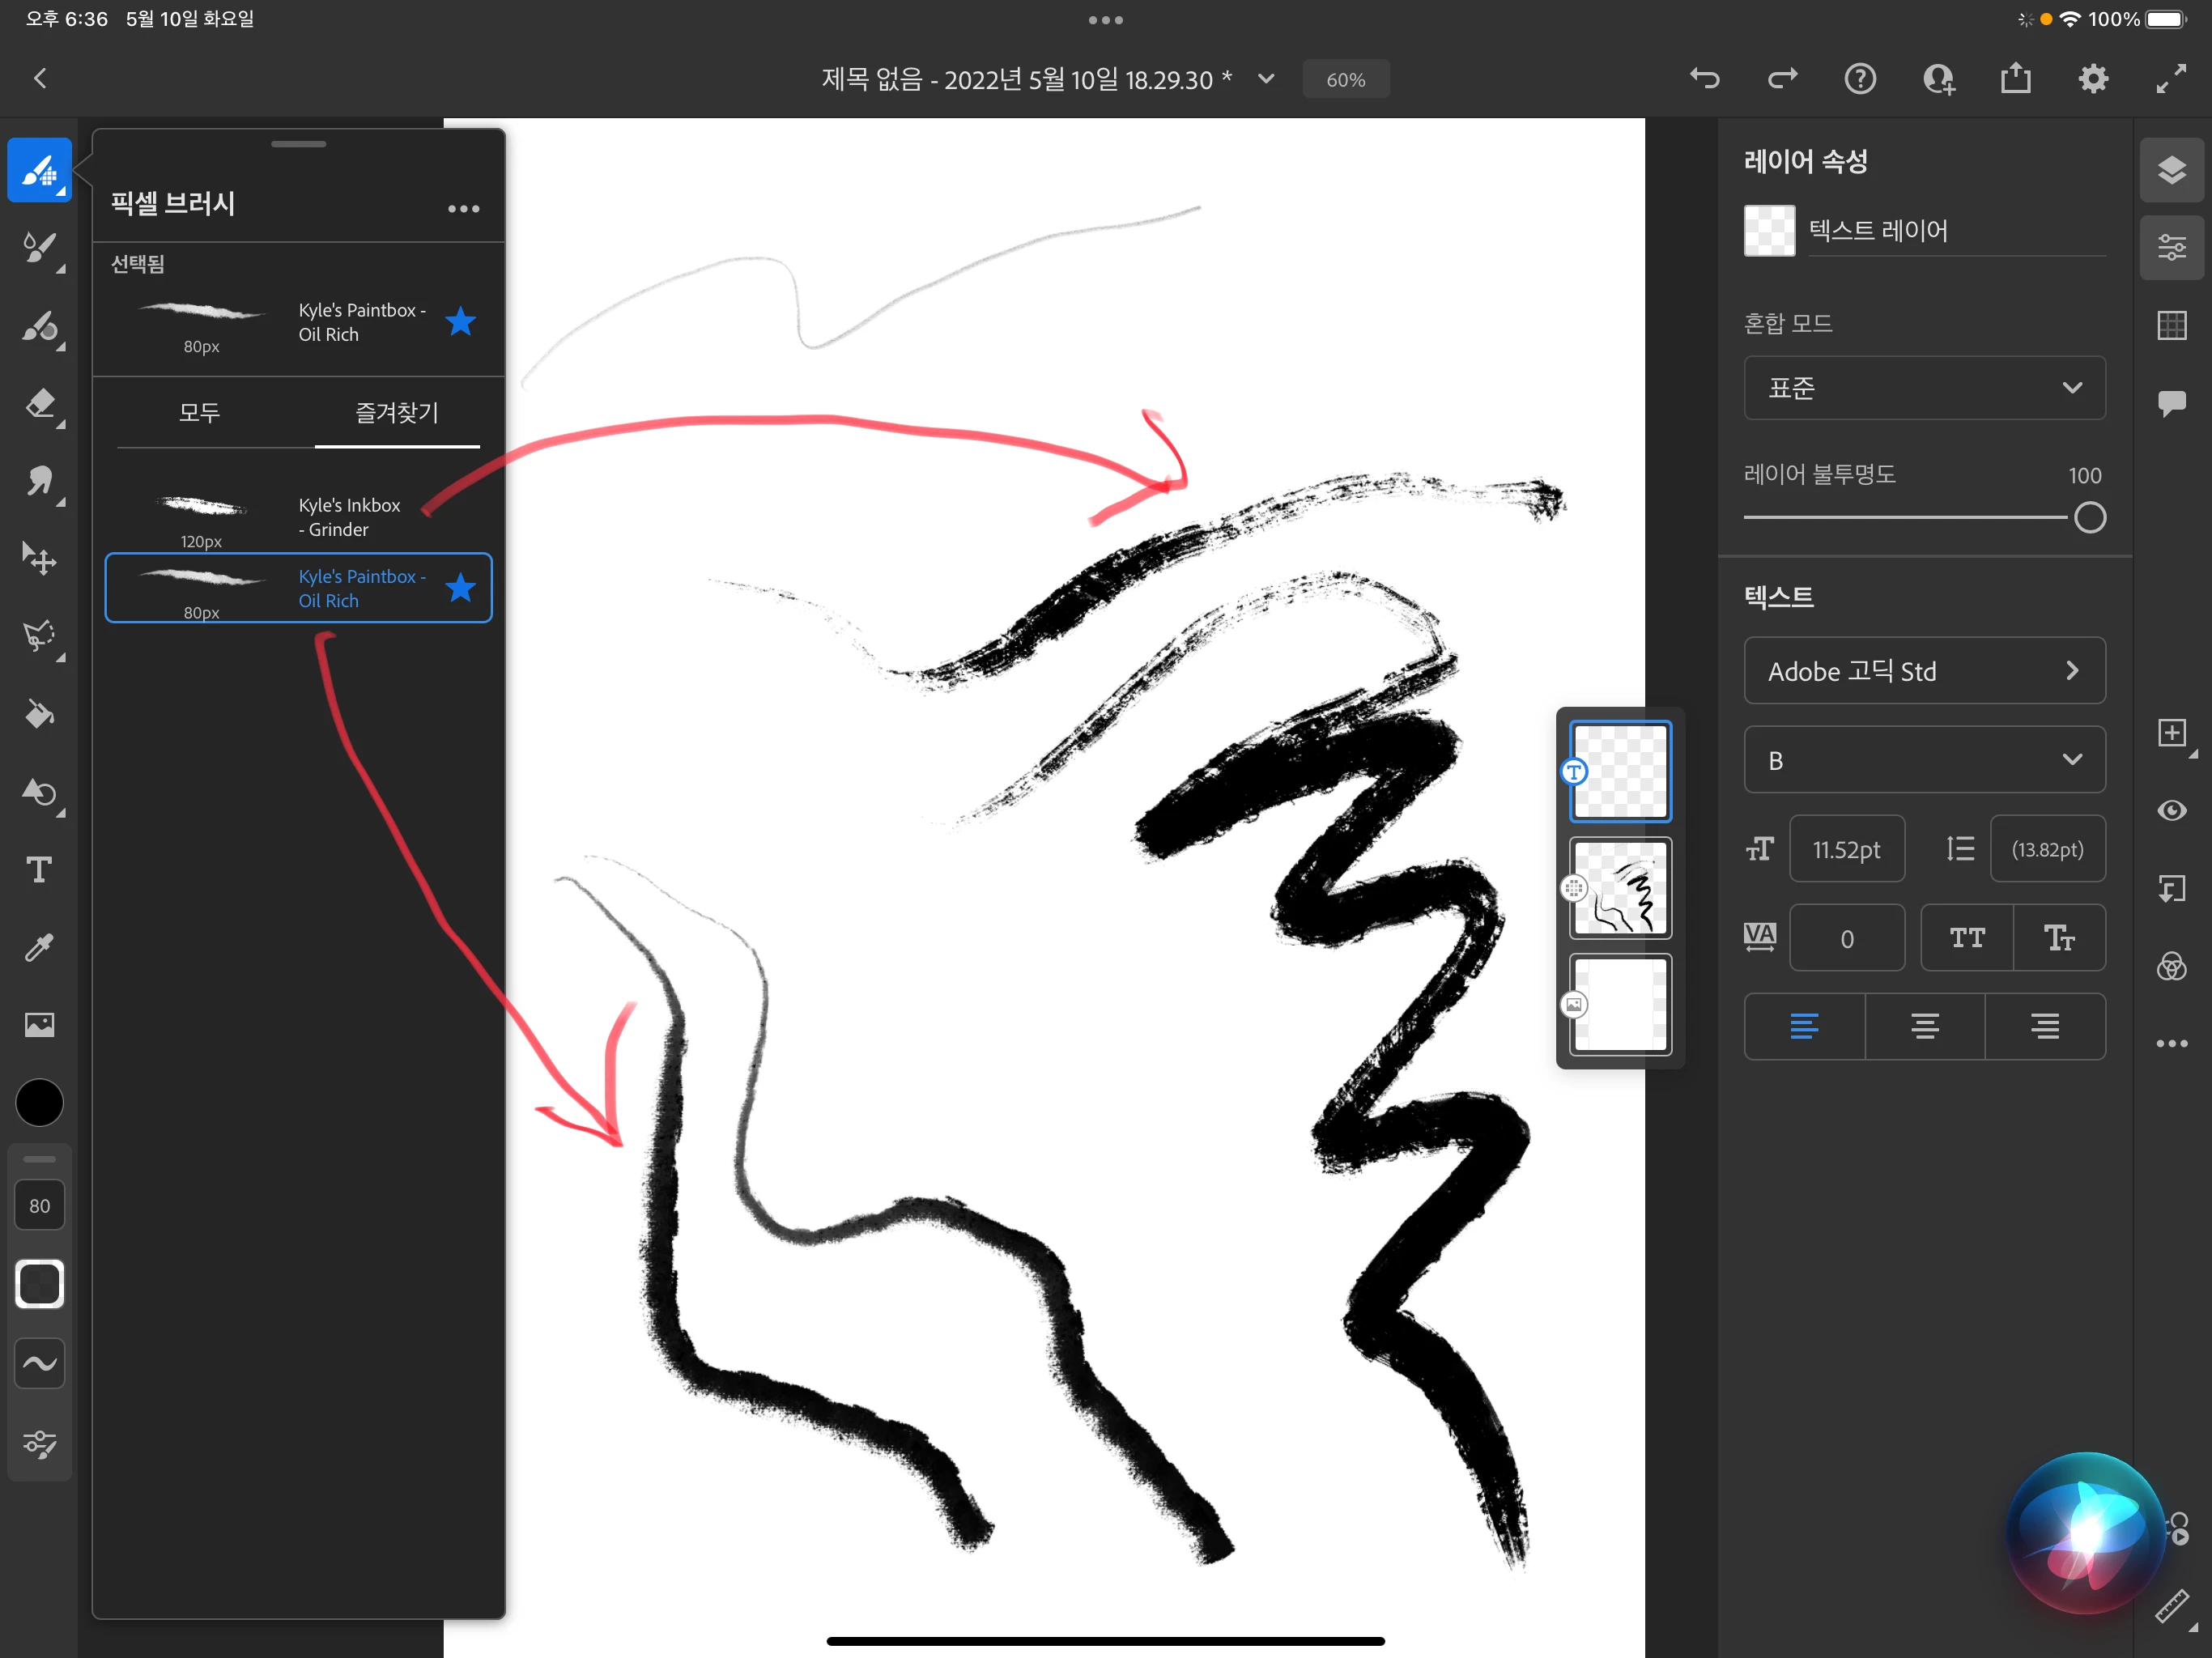Select the Paint Bucket fill tool
The width and height of the screenshot is (2212, 1658).
coord(39,714)
